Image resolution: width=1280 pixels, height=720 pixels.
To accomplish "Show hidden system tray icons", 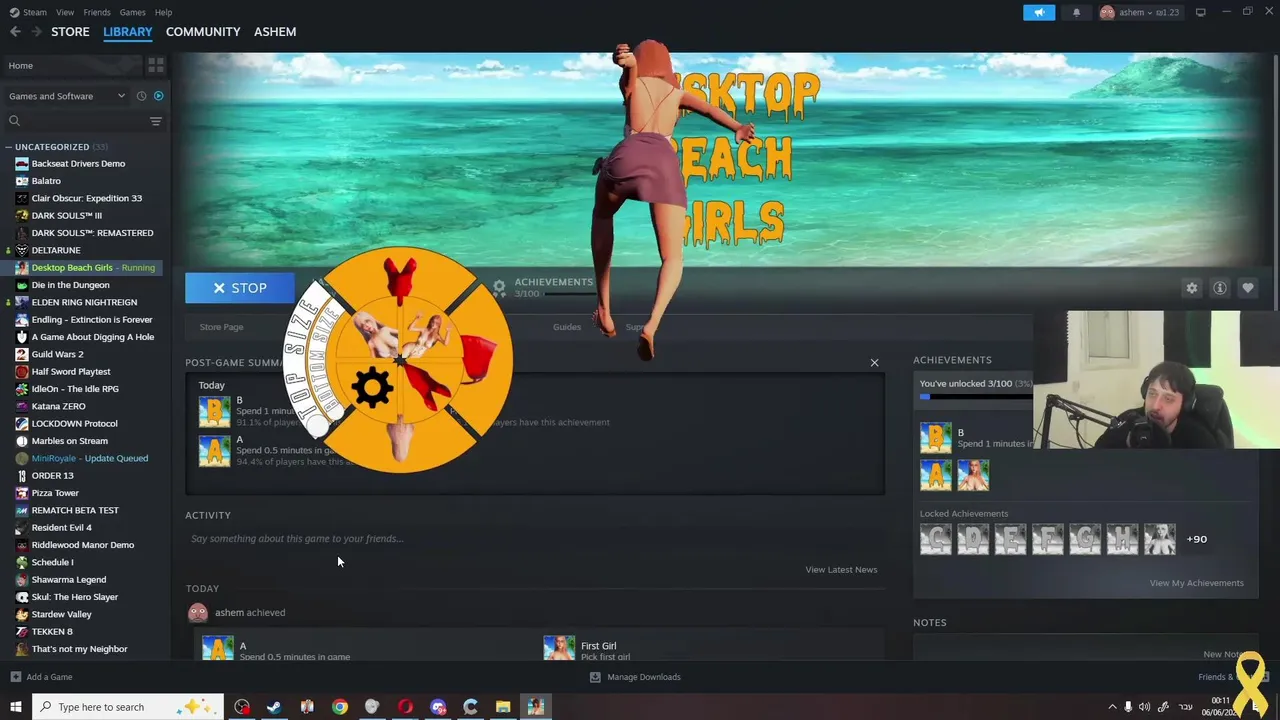I will (x=1112, y=707).
